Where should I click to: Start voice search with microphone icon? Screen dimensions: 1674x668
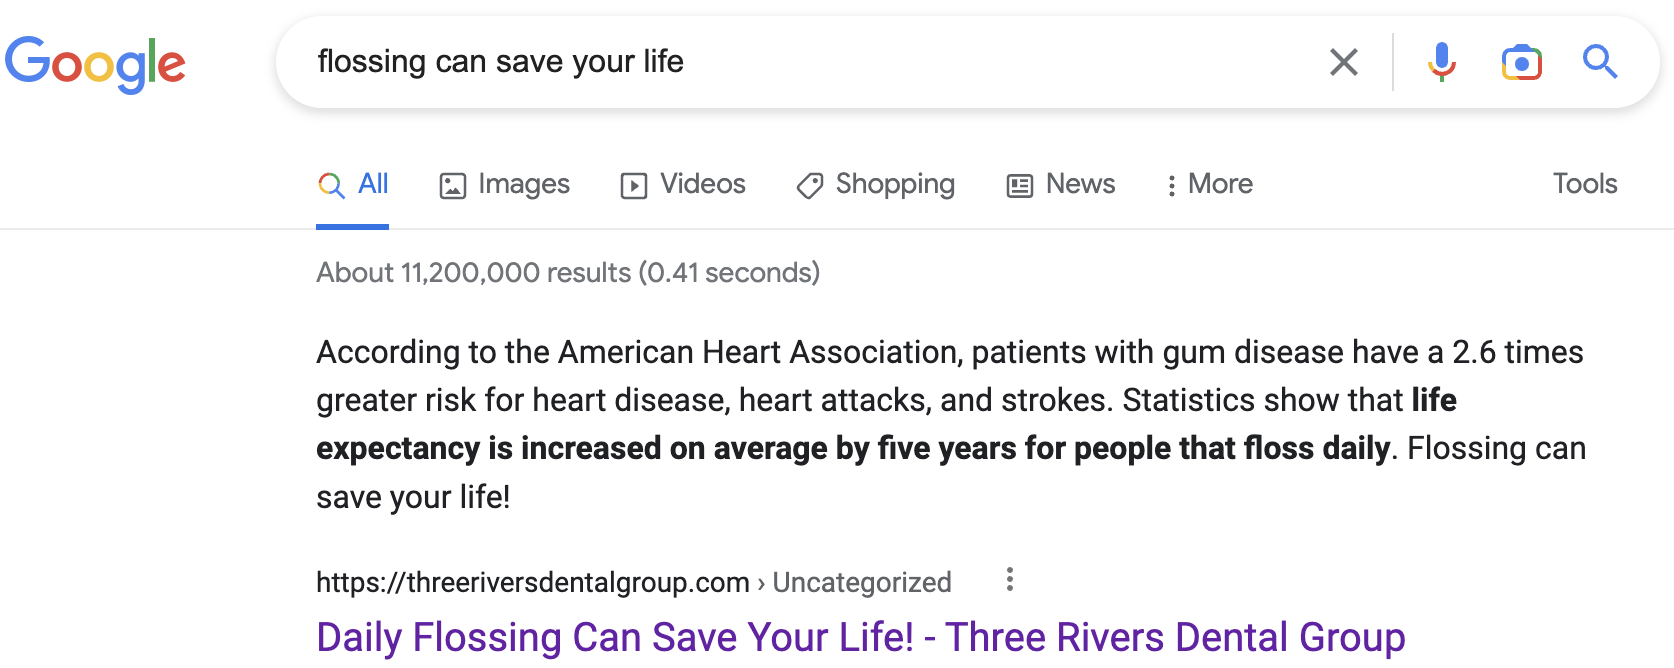click(x=1441, y=62)
